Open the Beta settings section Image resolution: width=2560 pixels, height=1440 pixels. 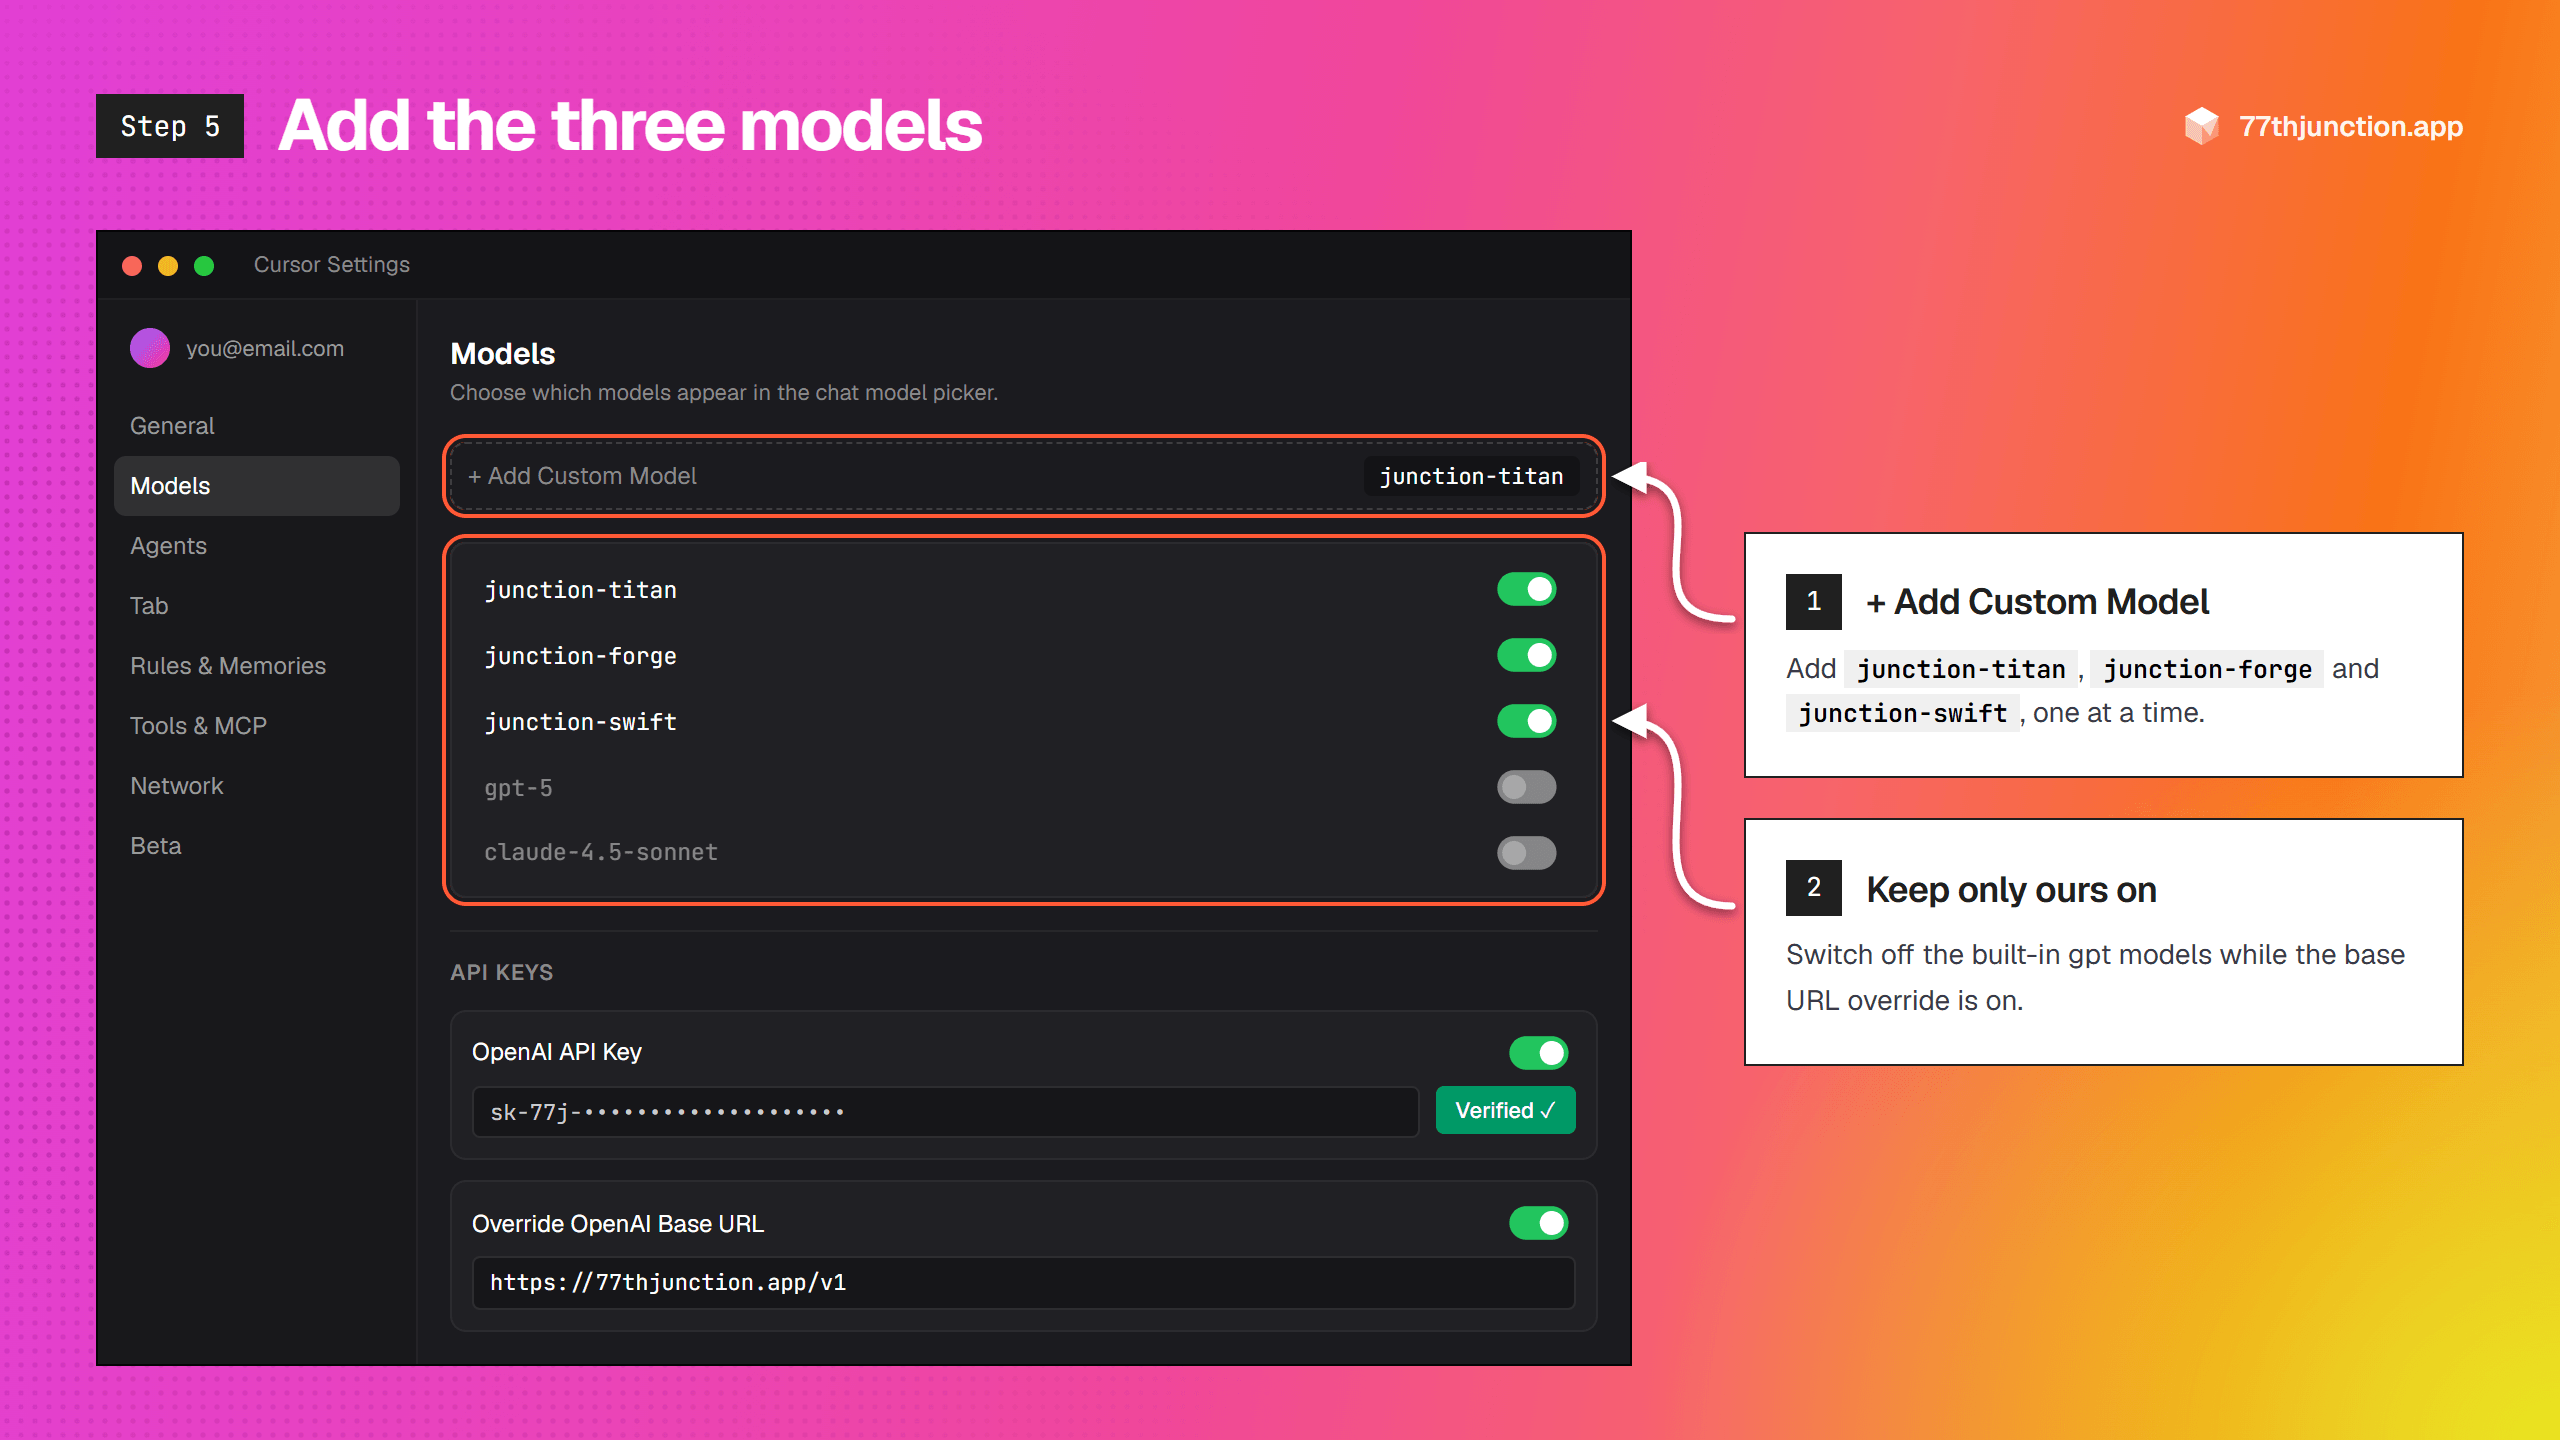coord(257,846)
